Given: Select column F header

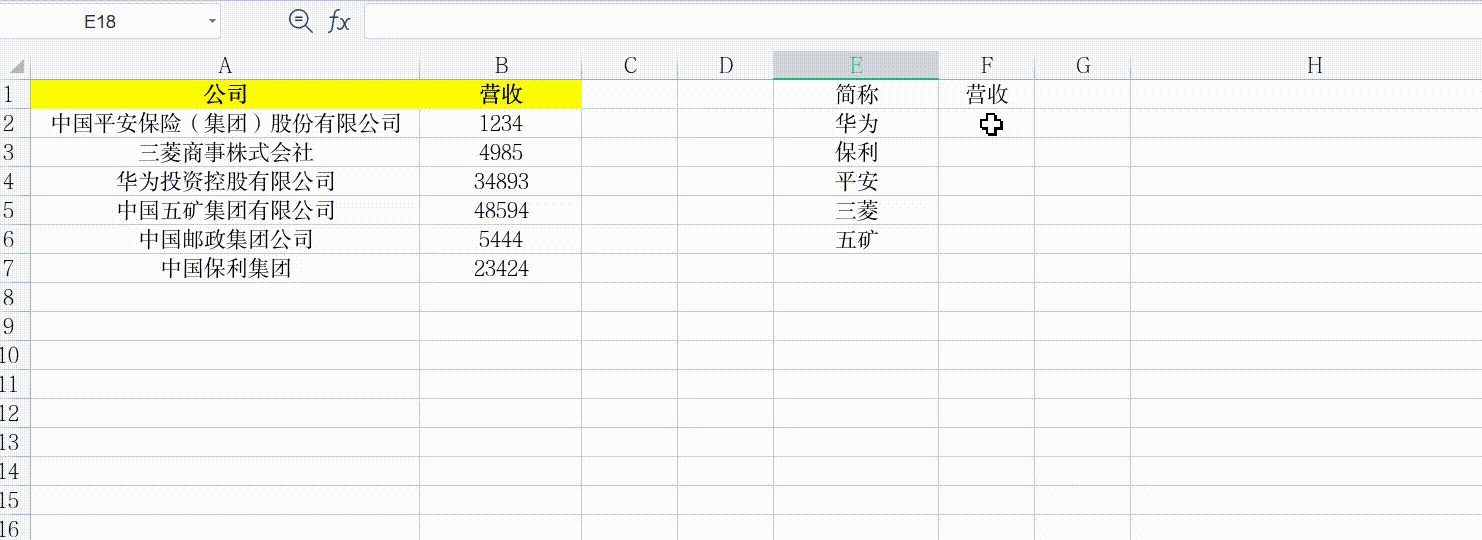Looking at the screenshot, I should pyautogui.click(x=987, y=66).
